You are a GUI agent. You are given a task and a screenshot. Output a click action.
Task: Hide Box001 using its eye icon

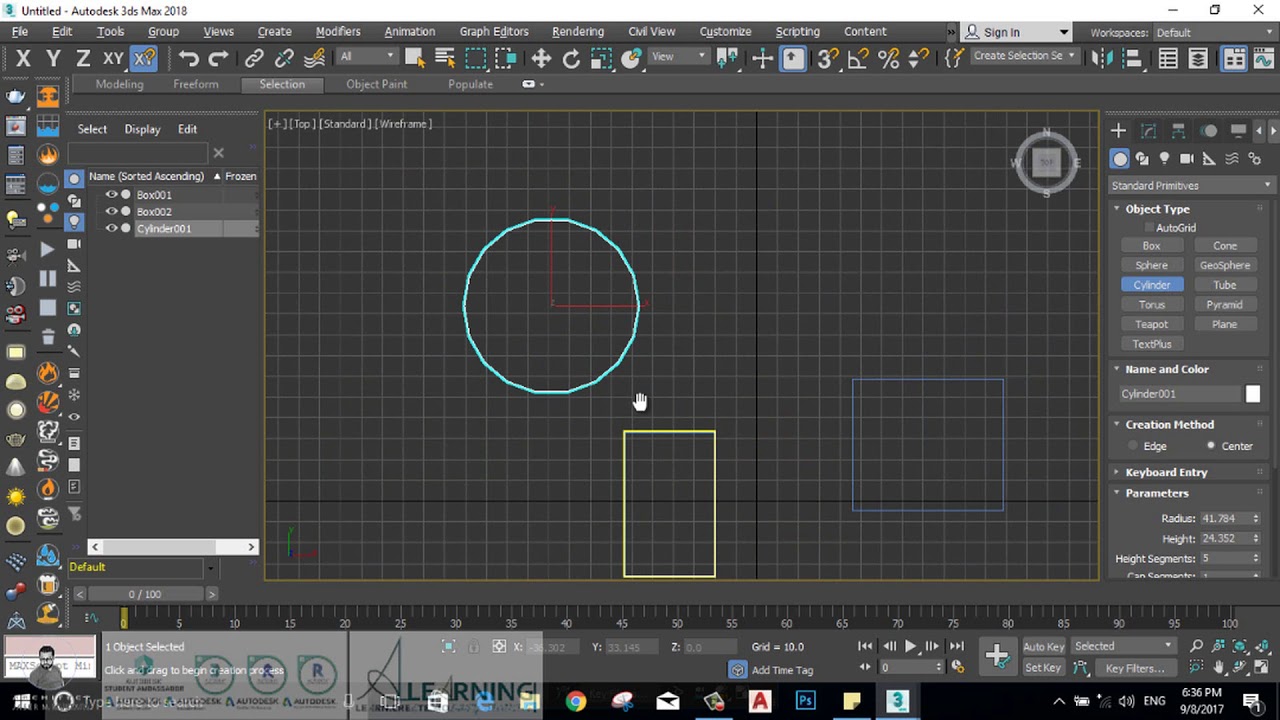111,195
